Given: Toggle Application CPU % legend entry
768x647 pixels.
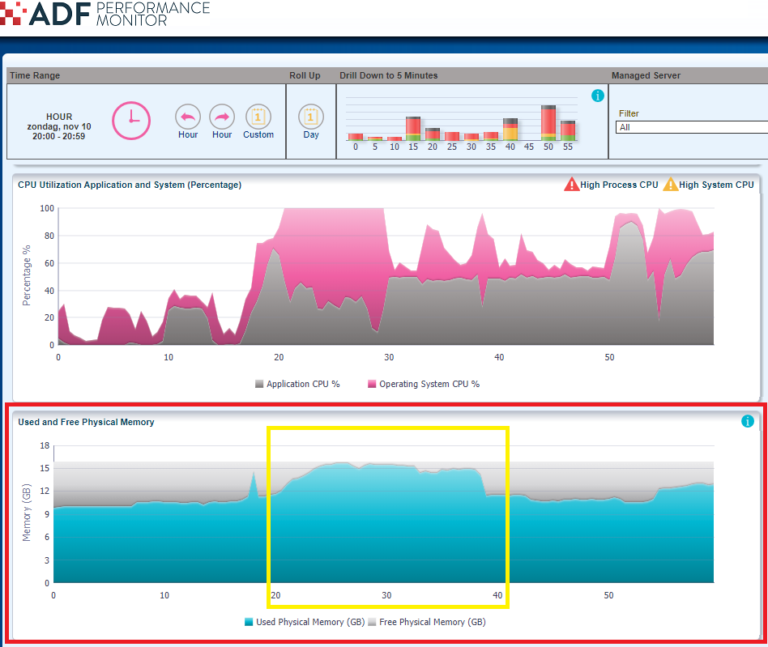Looking at the screenshot, I should pyautogui.click(x=297, y=384).
